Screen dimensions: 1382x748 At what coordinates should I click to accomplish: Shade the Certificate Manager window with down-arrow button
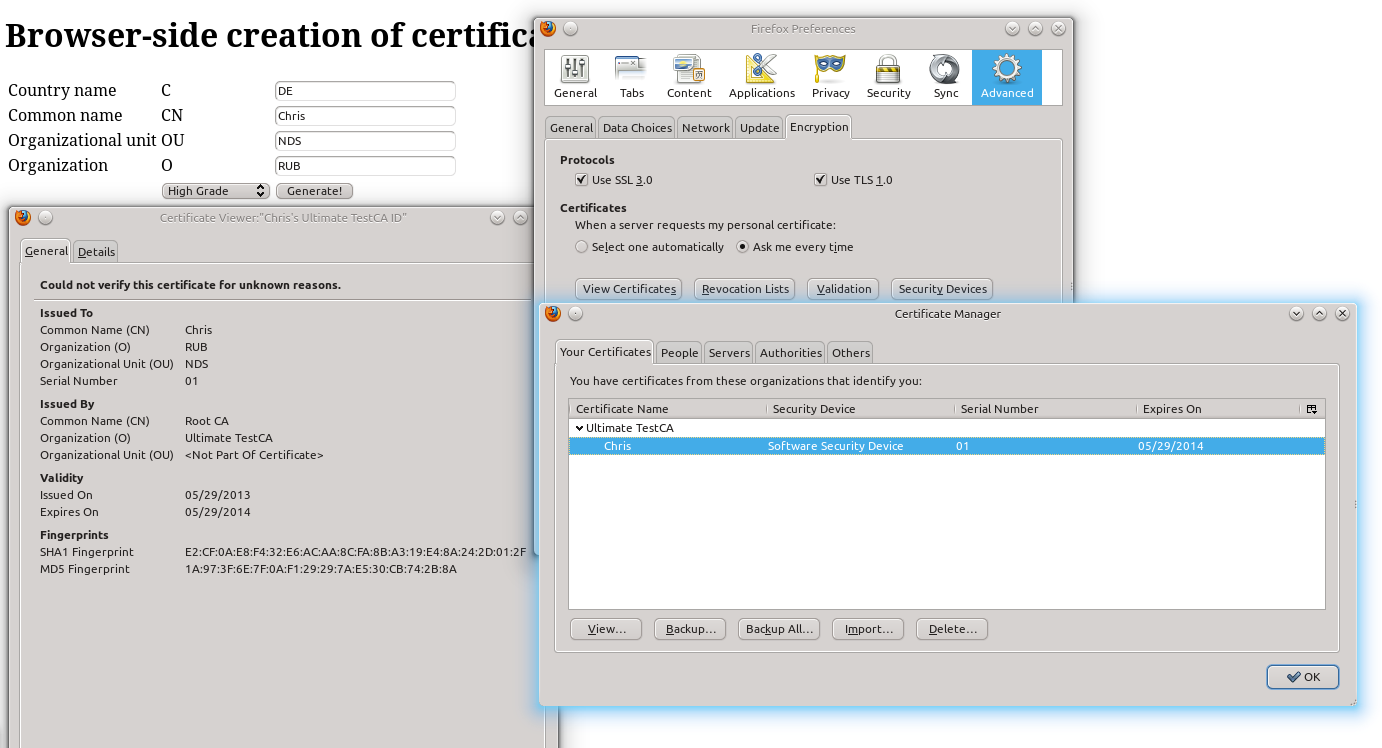click(x=1296, y=313)
